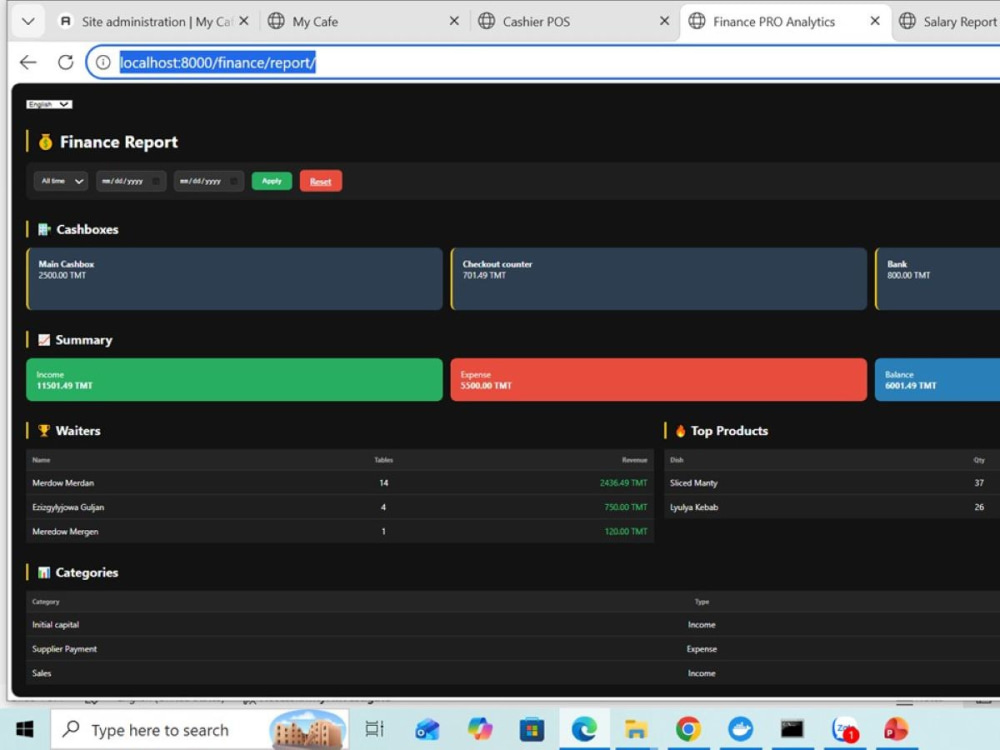
Task: Open the tab search chevron
Action: pos(28,21)
